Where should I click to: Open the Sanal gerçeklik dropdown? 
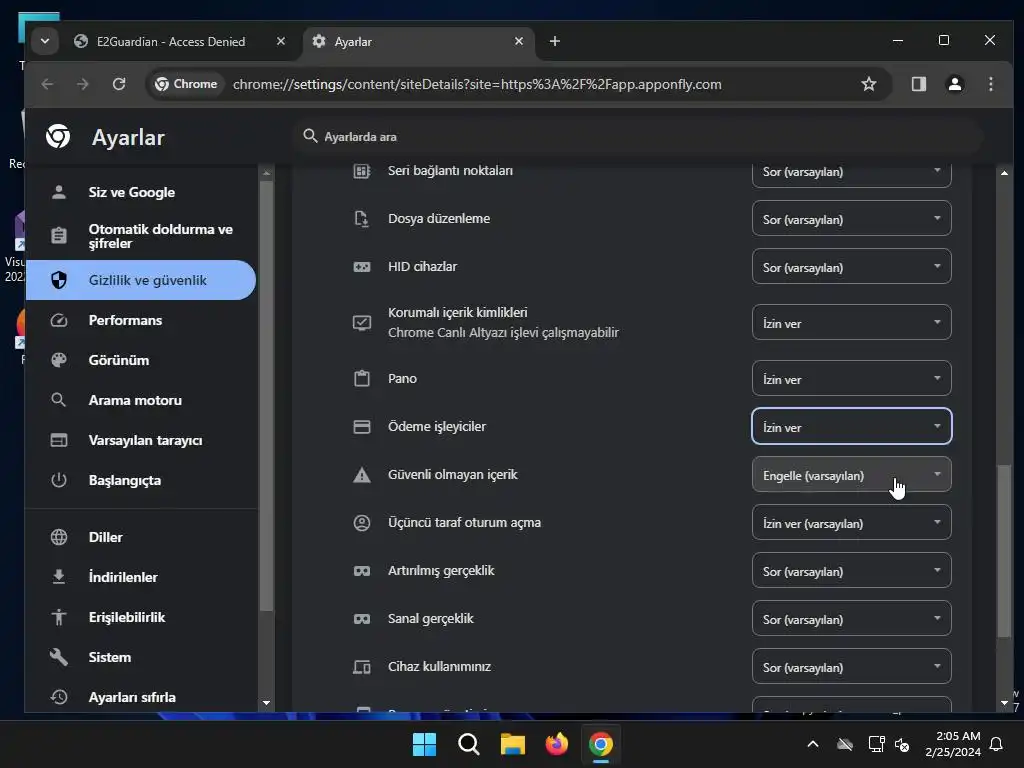[852, 618]
